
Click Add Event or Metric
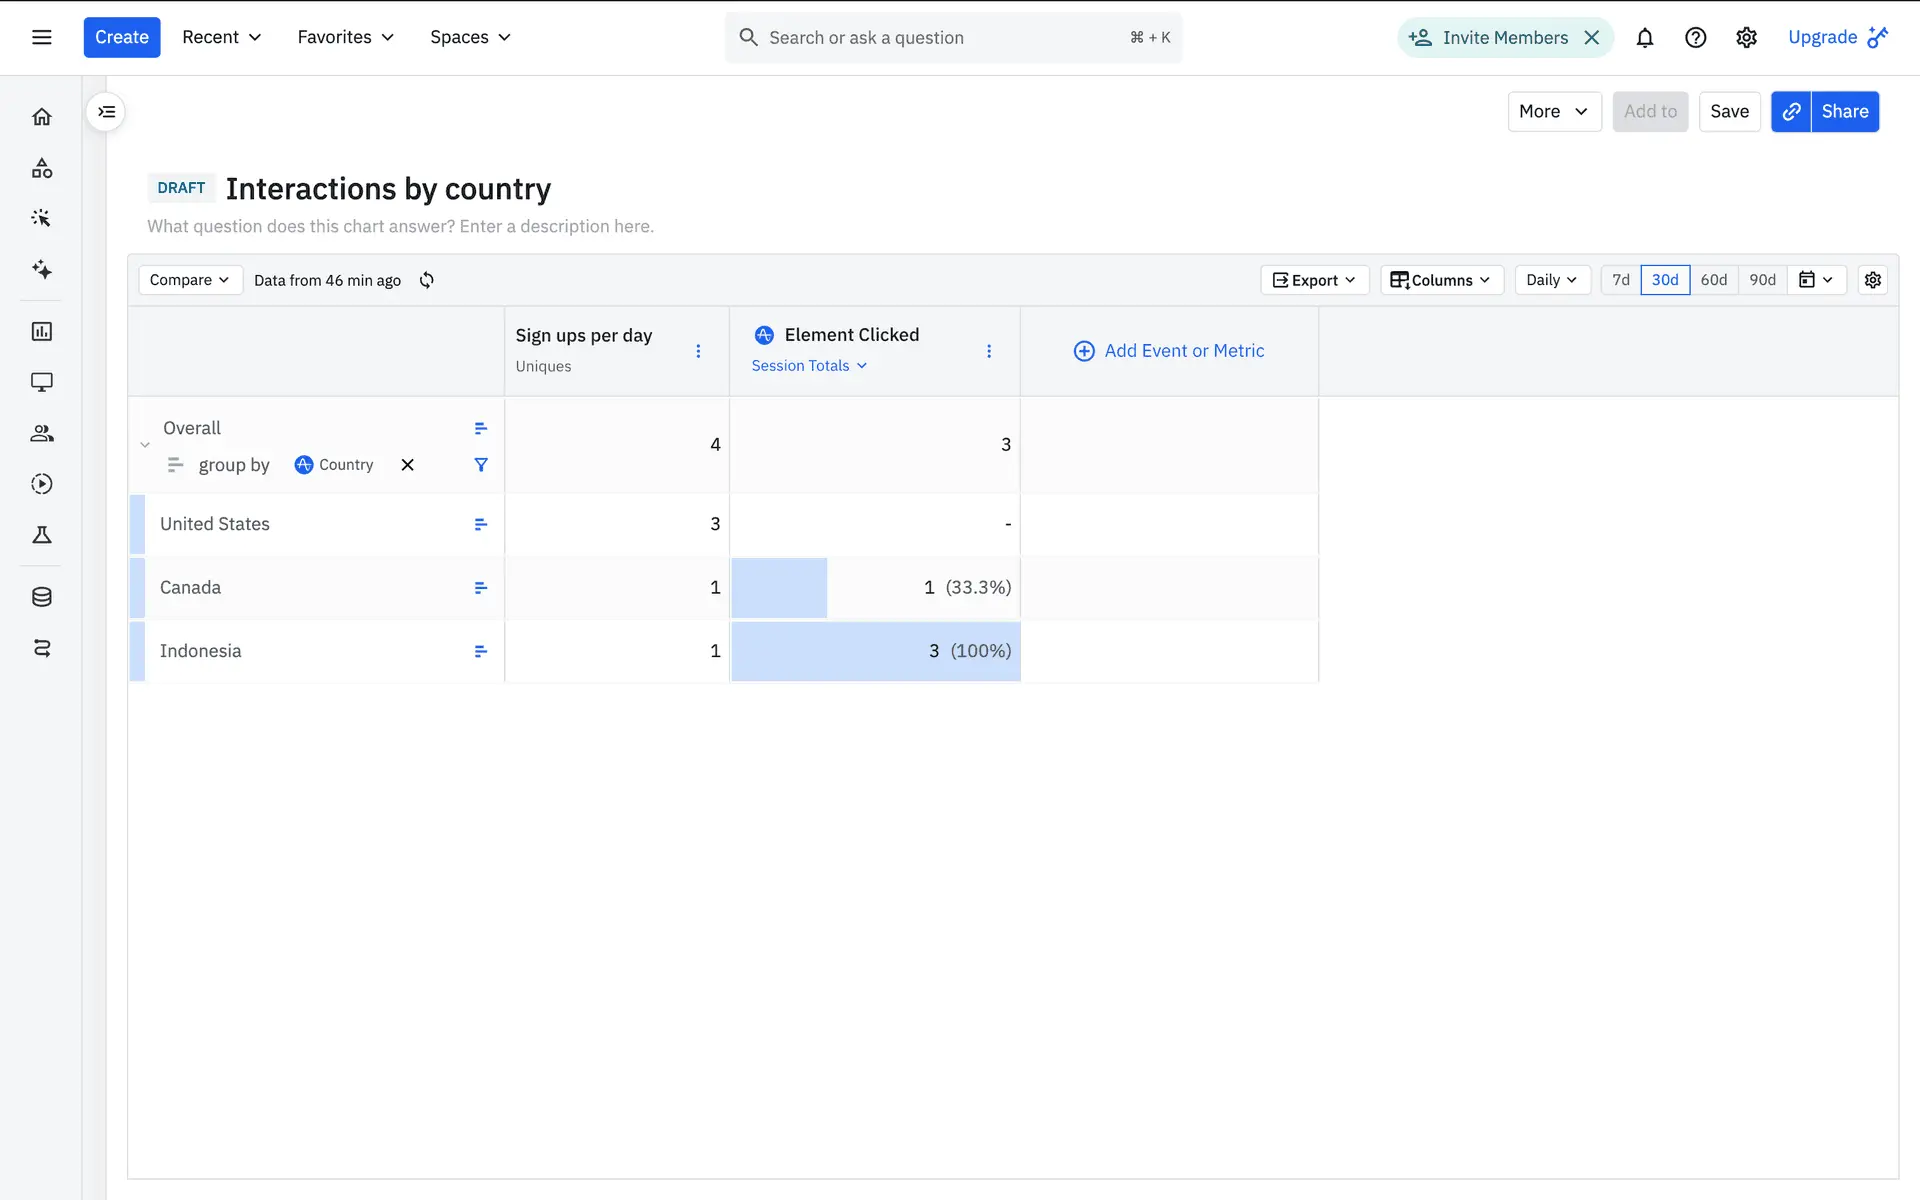1169,351
